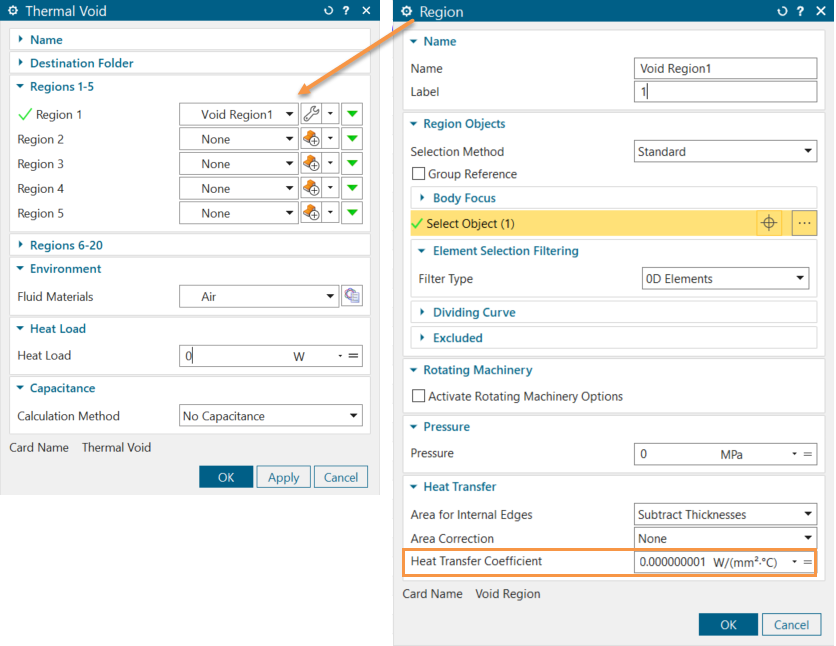Expand the Destination Folder section

point(81,63)
